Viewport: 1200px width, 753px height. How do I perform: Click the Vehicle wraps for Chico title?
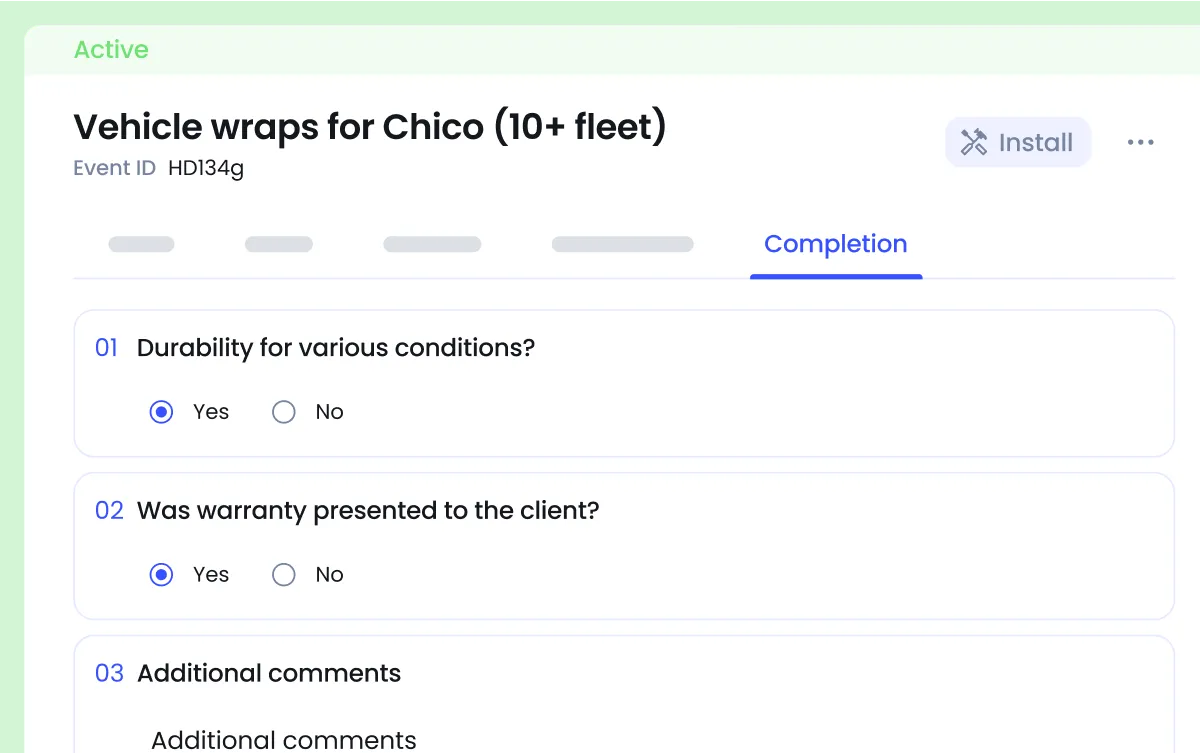[370, 127]
